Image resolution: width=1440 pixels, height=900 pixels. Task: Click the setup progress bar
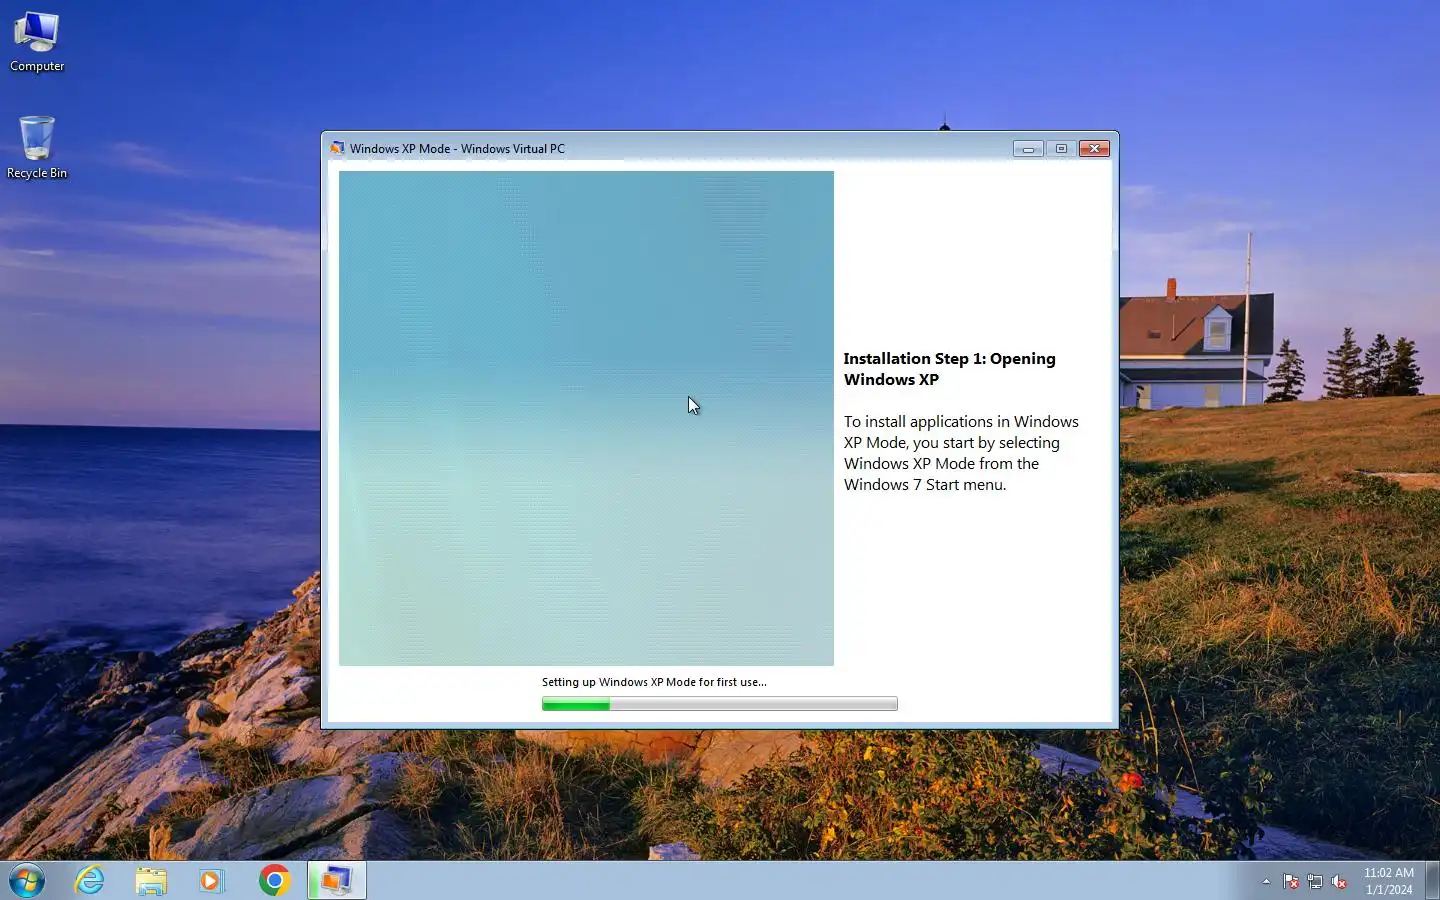pos(720,704)
